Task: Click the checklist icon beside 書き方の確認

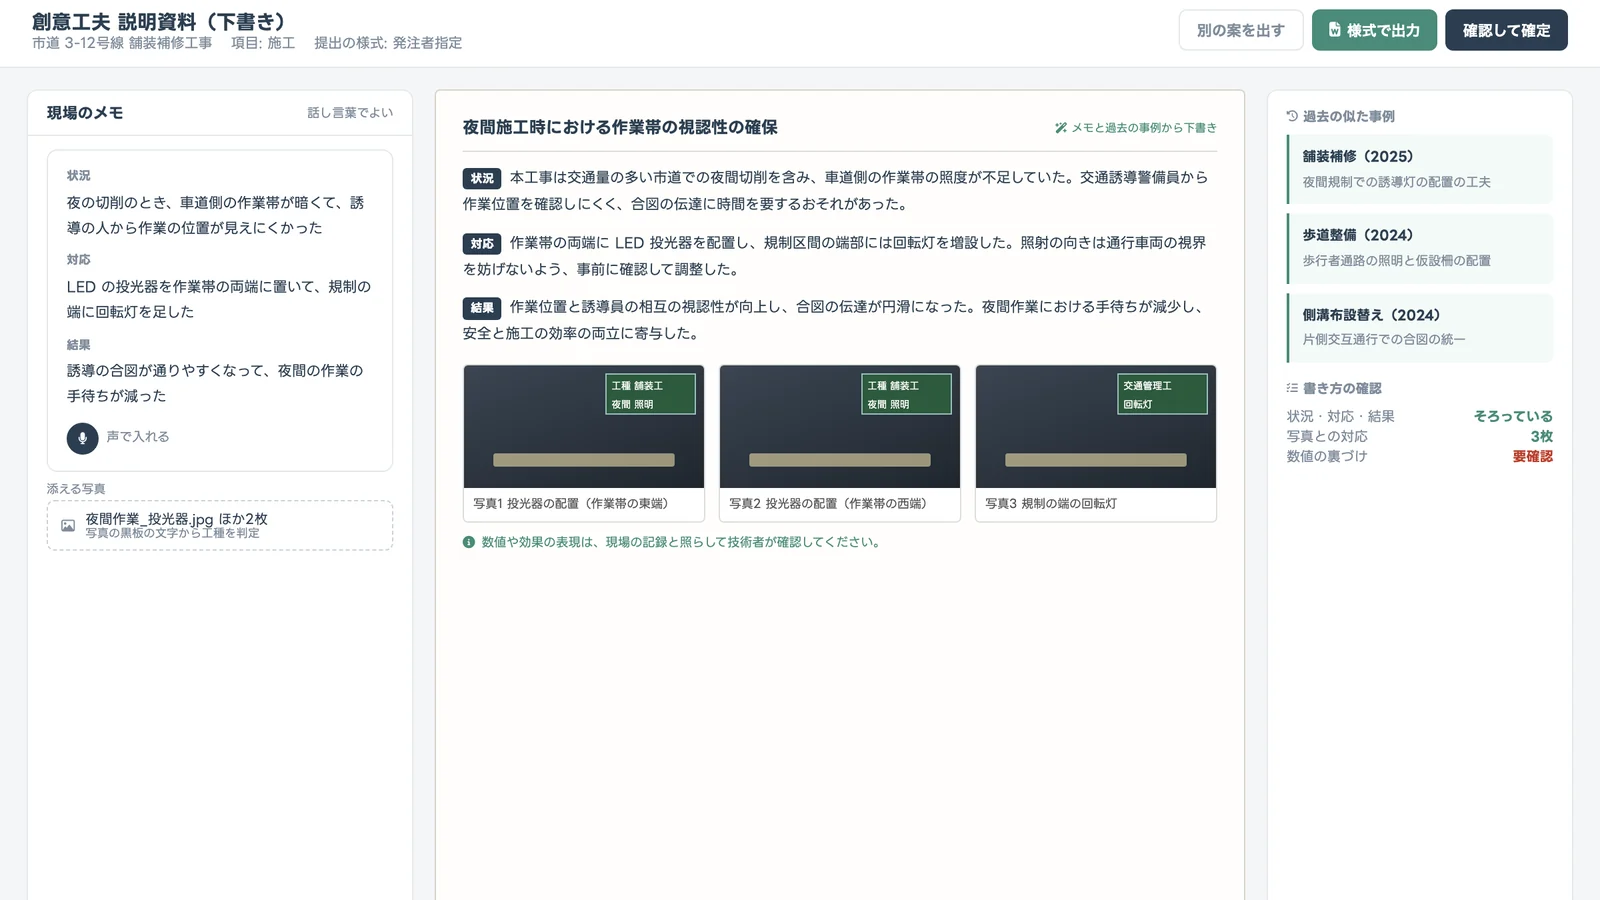Action: (x=1292, y=388)
